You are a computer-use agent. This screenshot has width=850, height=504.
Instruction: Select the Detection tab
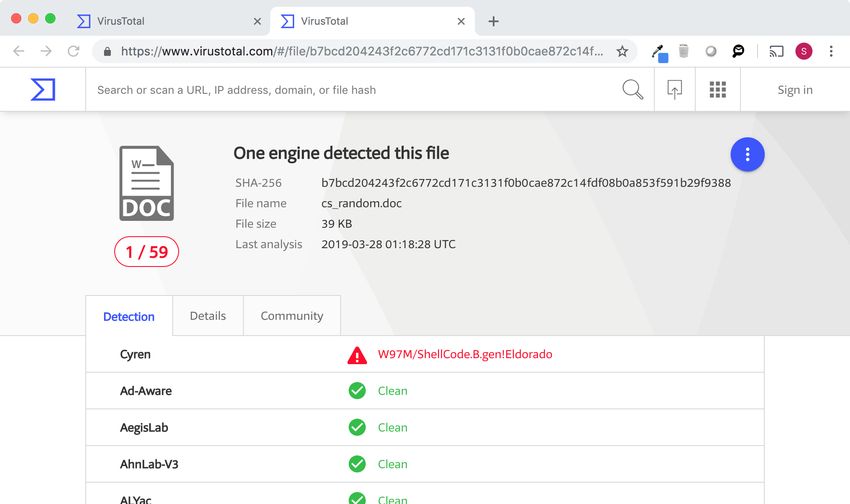click(129, 316)
